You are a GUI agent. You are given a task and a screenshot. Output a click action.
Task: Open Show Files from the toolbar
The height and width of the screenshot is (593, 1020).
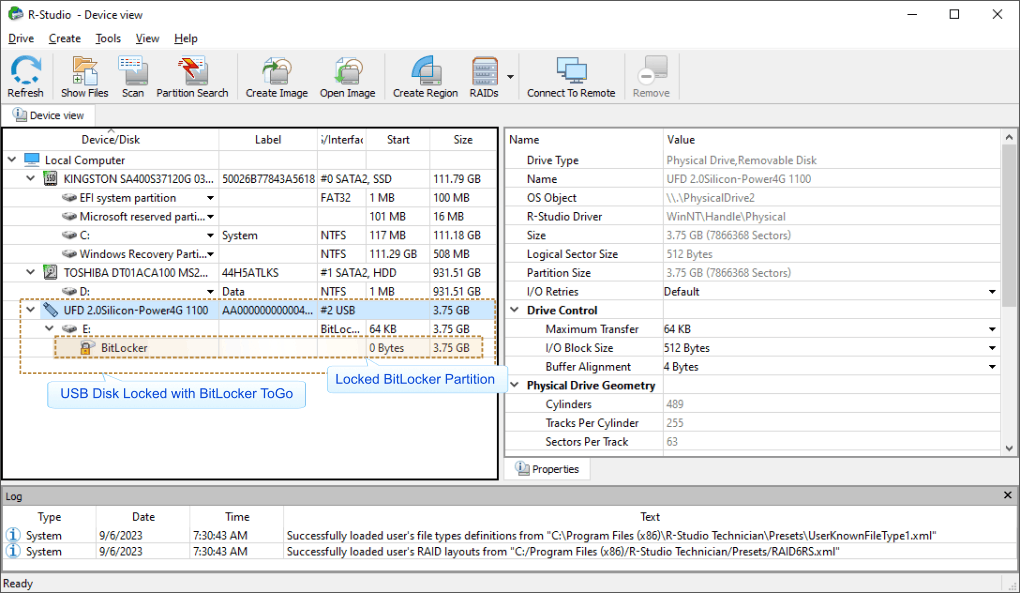click(x=85, y=70)
